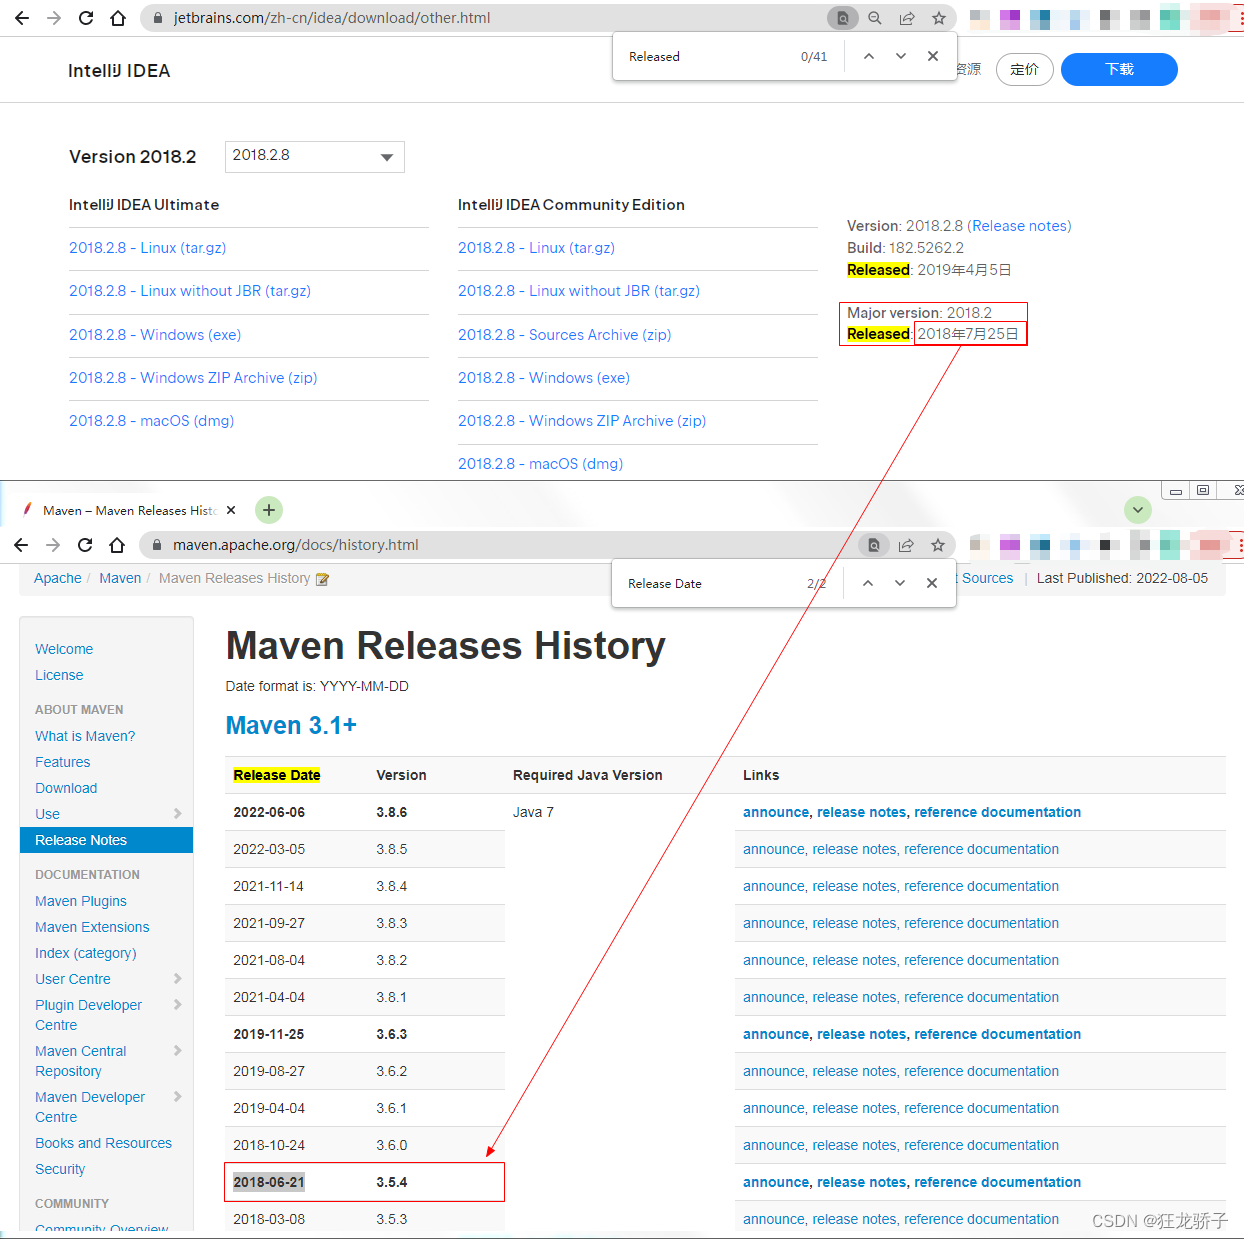Click the edit icon next to Maven Releases History breadcrumb

[322, 579]
